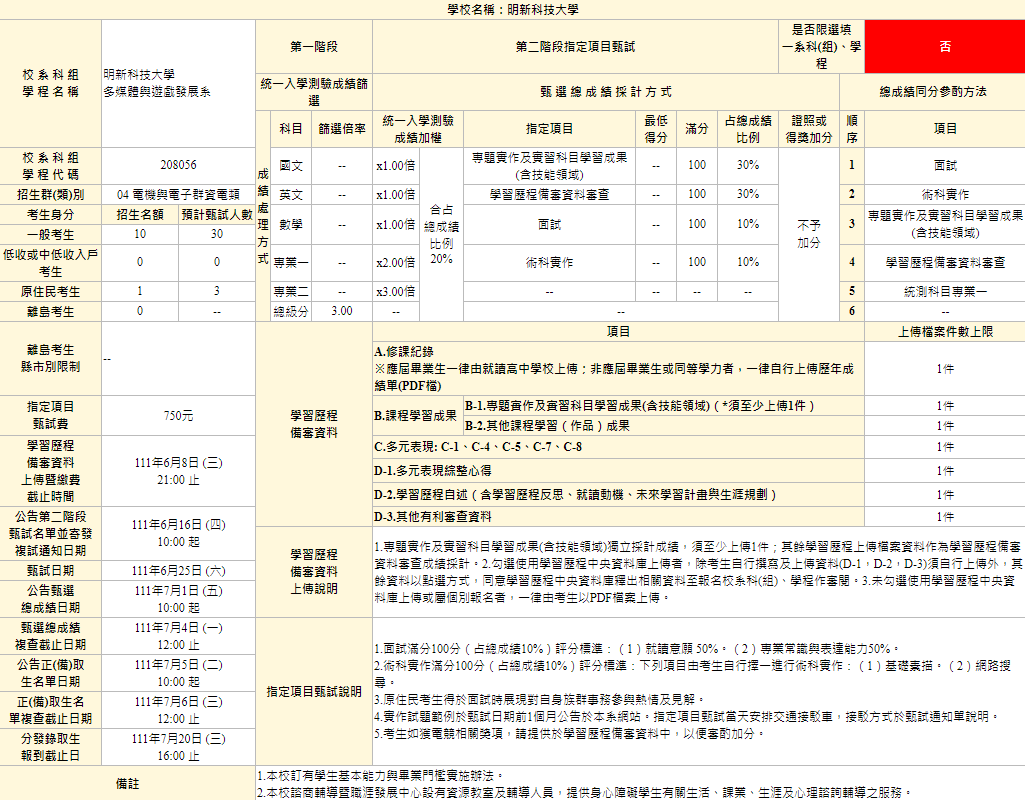
Task: Click the 英文 subject cell
Action: (x=291, y=195)
